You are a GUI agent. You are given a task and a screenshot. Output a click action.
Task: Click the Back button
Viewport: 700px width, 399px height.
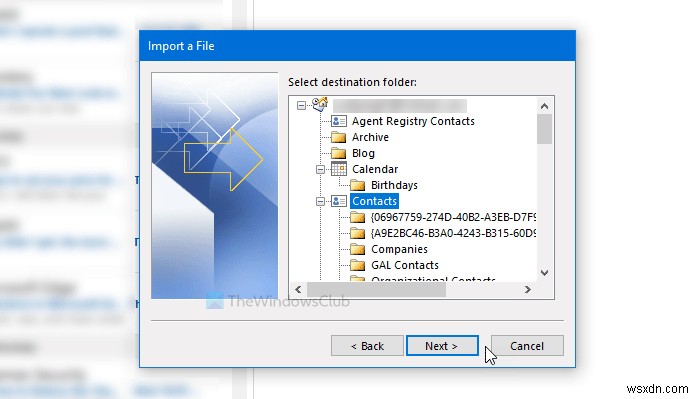[x=367, y=346]
